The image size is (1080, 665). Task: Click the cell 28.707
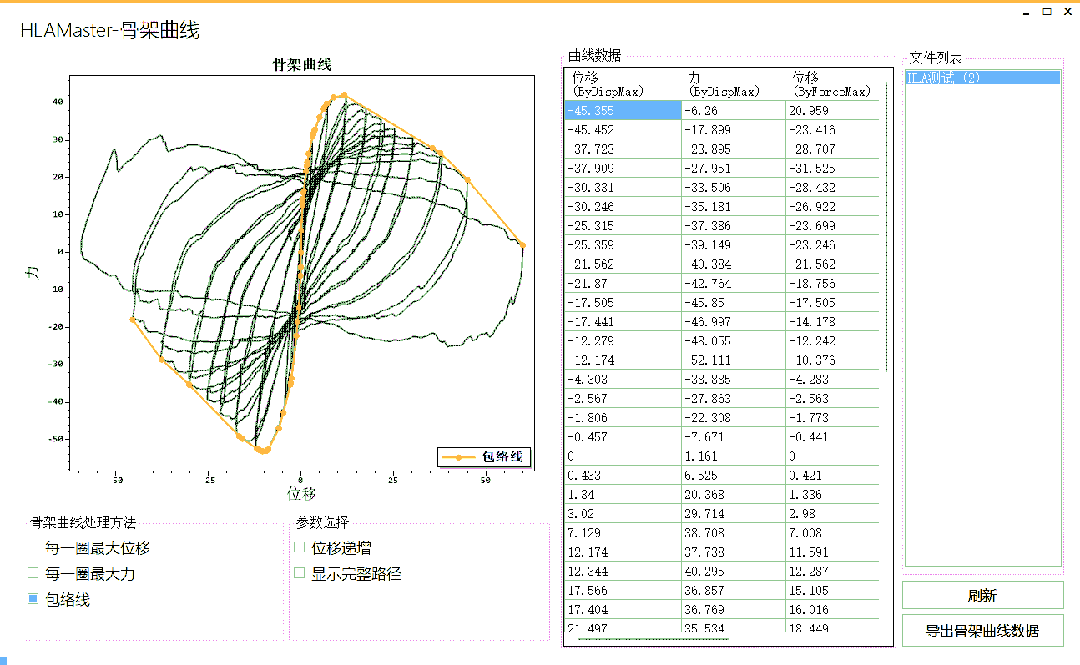pos(833,149)
